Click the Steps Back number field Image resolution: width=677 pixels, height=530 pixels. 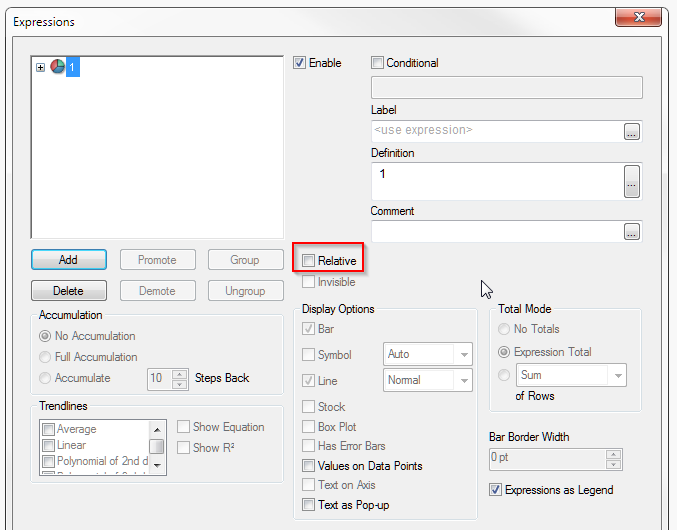(x=159, y=379)
